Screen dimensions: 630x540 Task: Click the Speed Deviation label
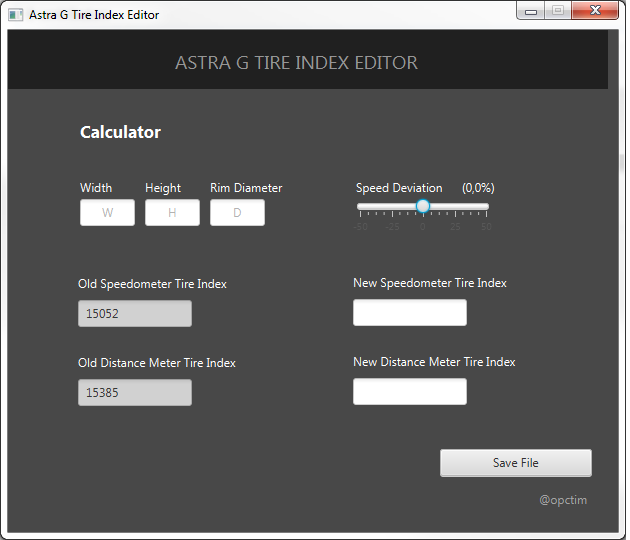coord(399,188)
